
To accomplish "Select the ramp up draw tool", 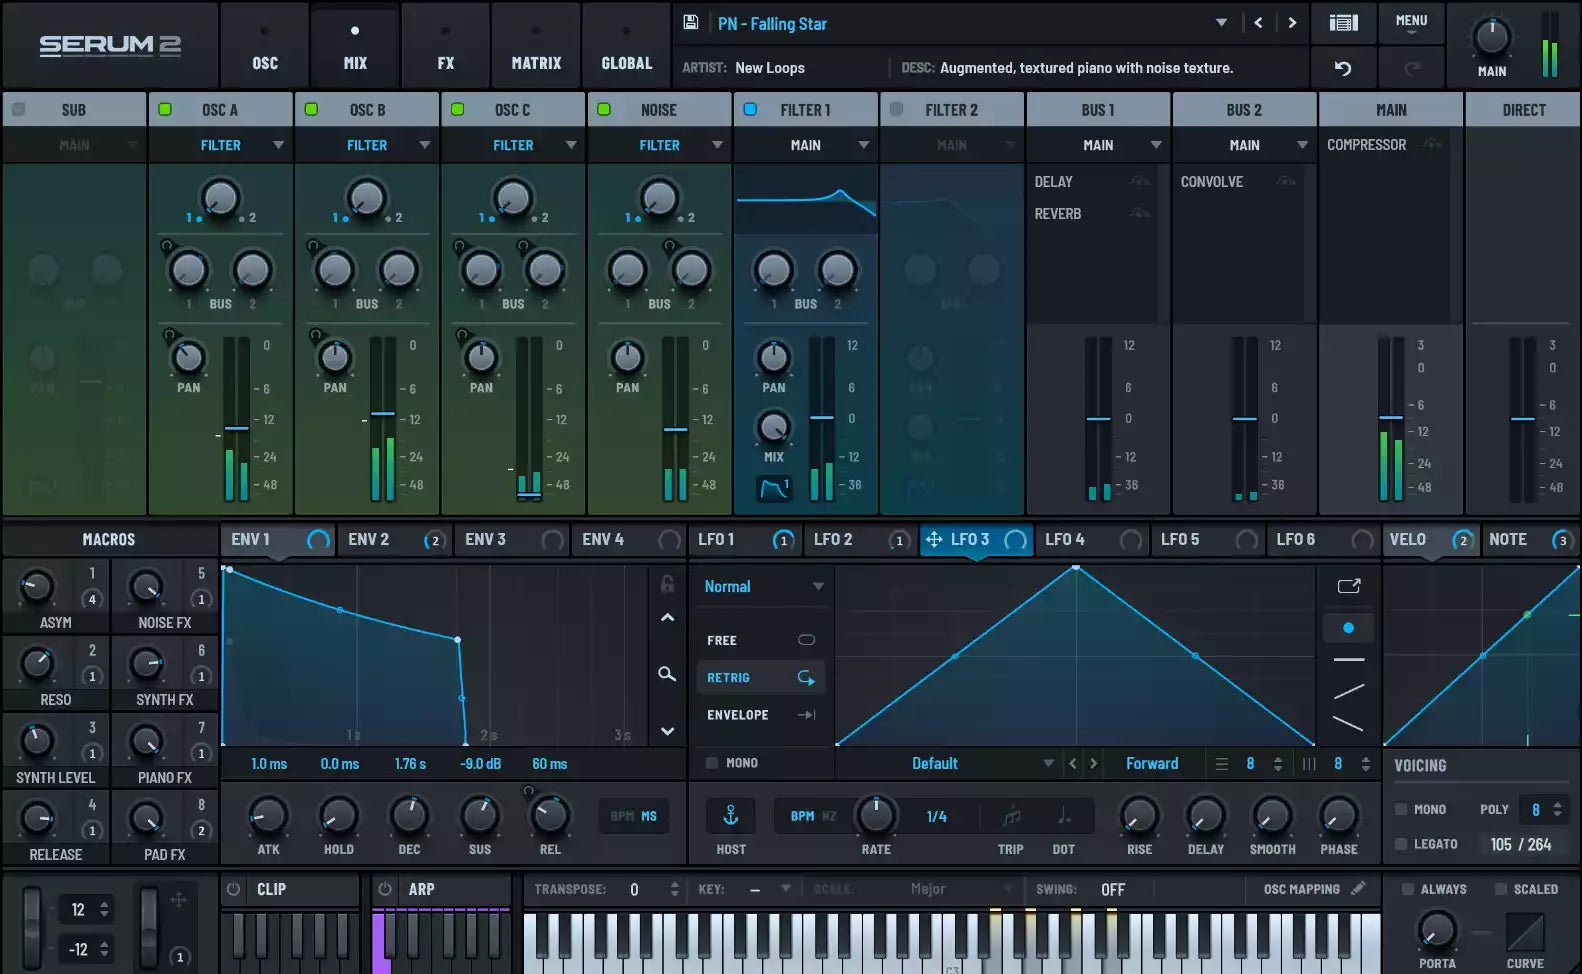I will point(1348,691).
